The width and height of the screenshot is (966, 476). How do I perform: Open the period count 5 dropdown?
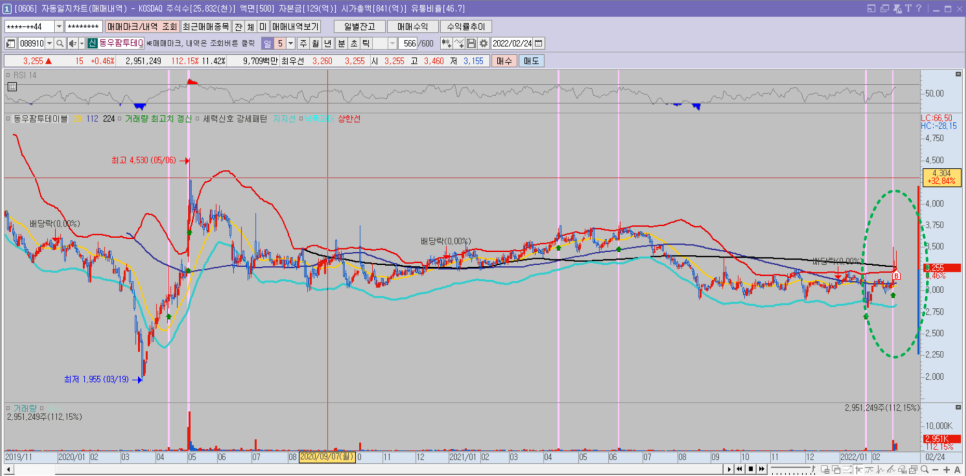291,44
